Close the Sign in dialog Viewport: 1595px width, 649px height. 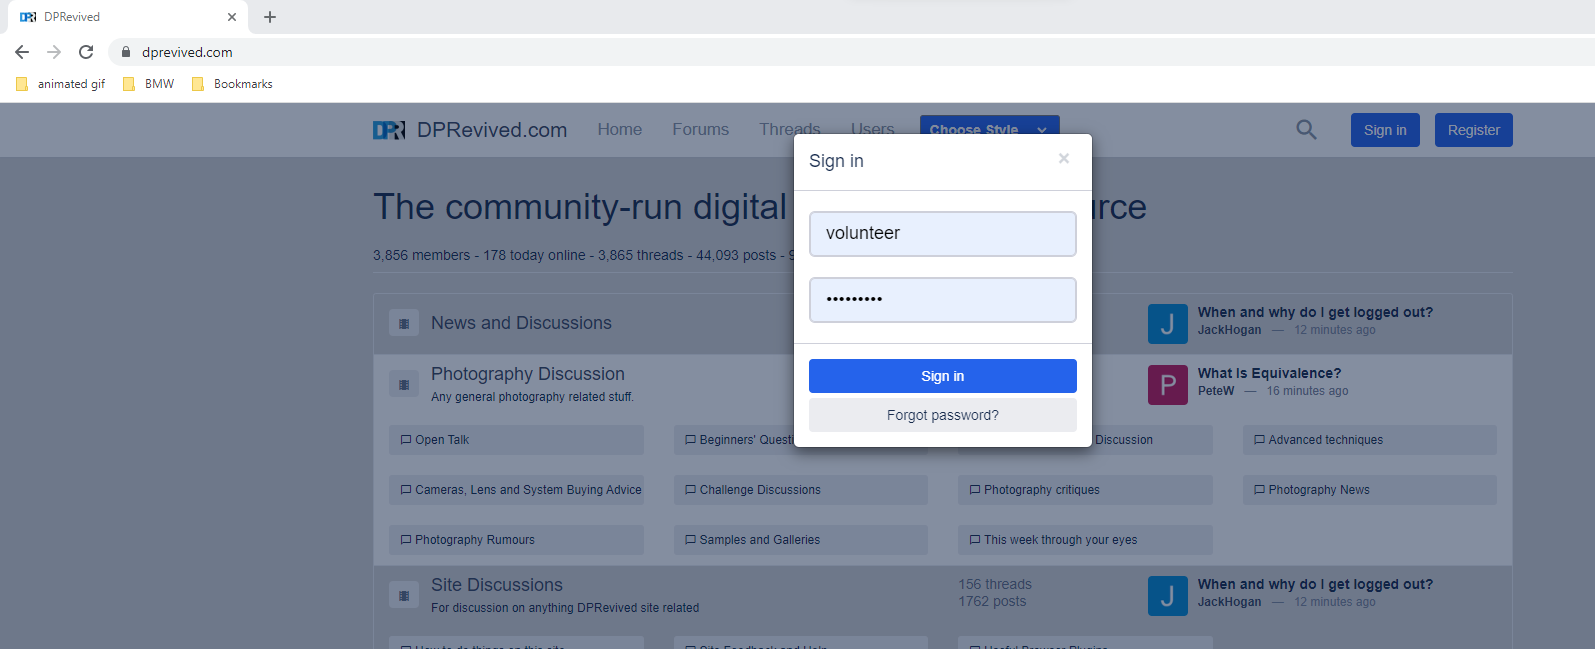(x=1064, y=158)
